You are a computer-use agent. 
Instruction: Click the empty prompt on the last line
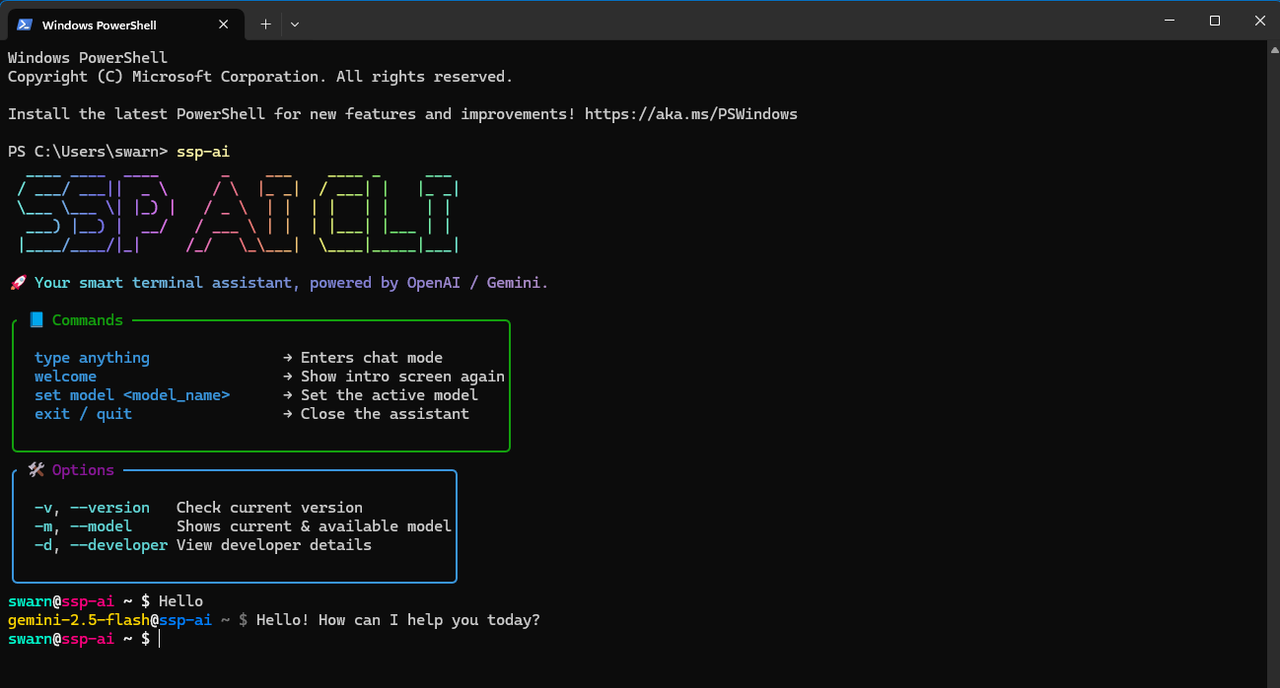[158, 639]
